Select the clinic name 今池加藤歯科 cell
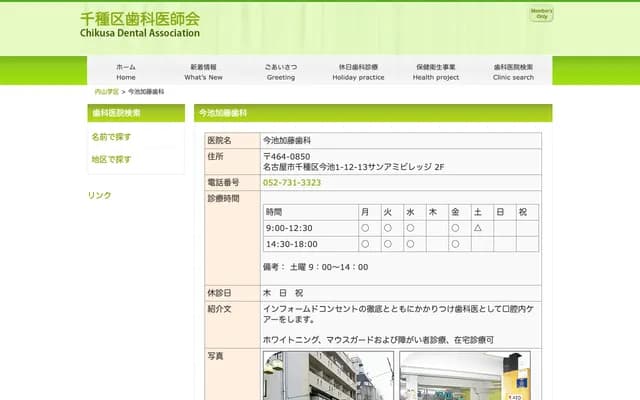This screenshot has height=400, width=640. [x=401, y=140]
